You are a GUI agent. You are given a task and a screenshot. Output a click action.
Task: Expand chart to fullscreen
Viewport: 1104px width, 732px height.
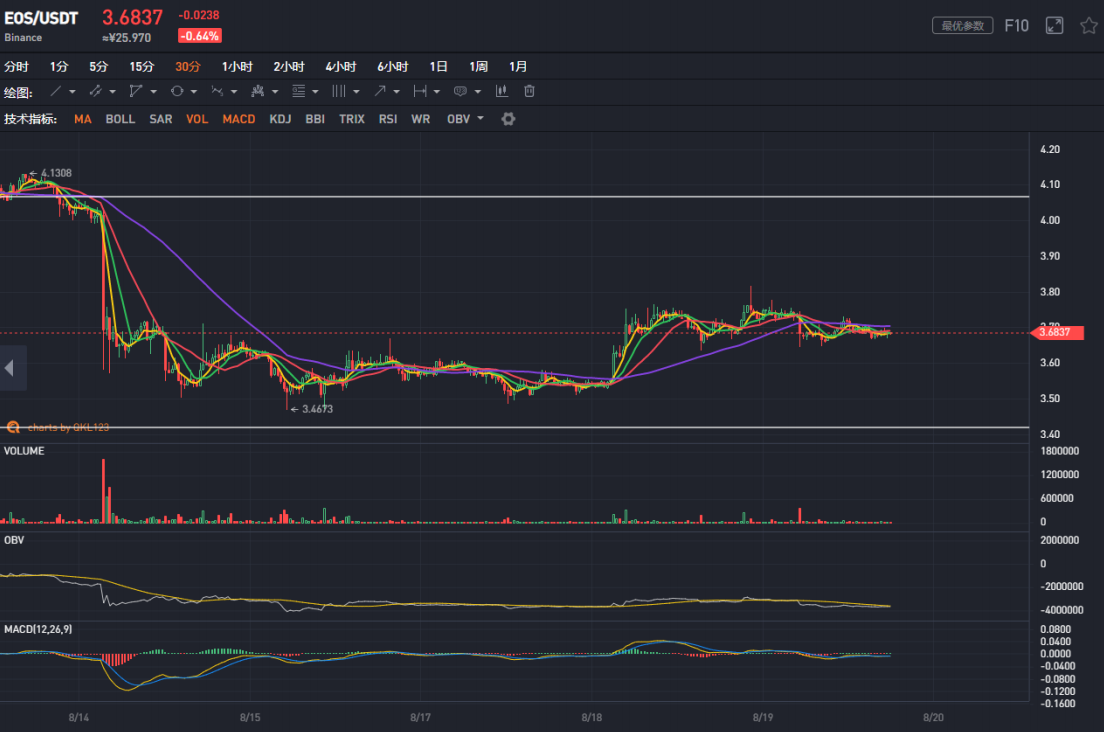coord(1054,26)
